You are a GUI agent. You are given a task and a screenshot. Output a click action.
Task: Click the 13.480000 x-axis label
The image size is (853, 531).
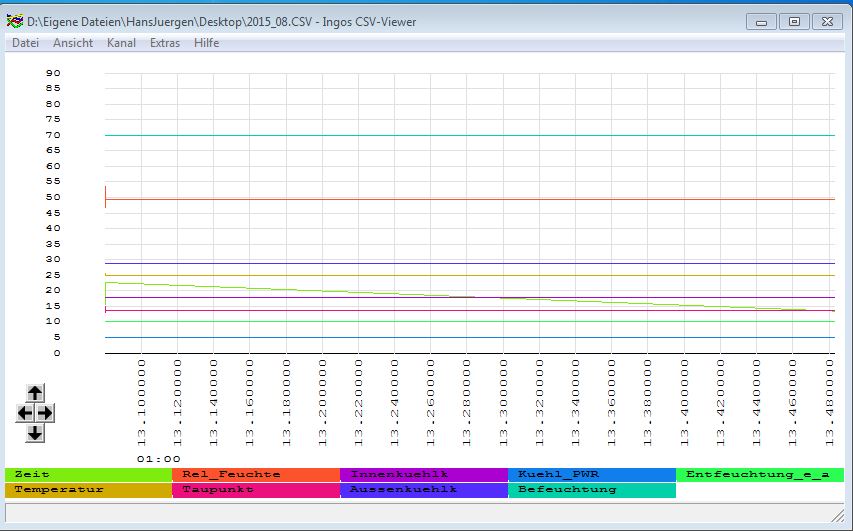829,403
